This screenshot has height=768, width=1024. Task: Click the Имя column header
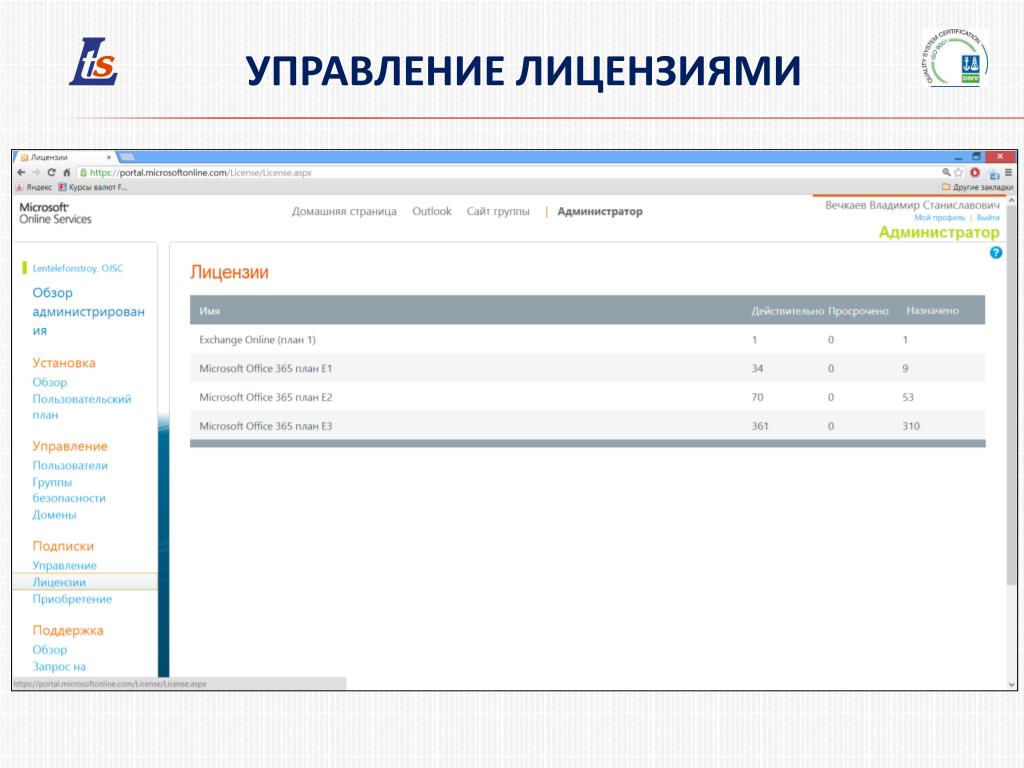pos(210,311)
